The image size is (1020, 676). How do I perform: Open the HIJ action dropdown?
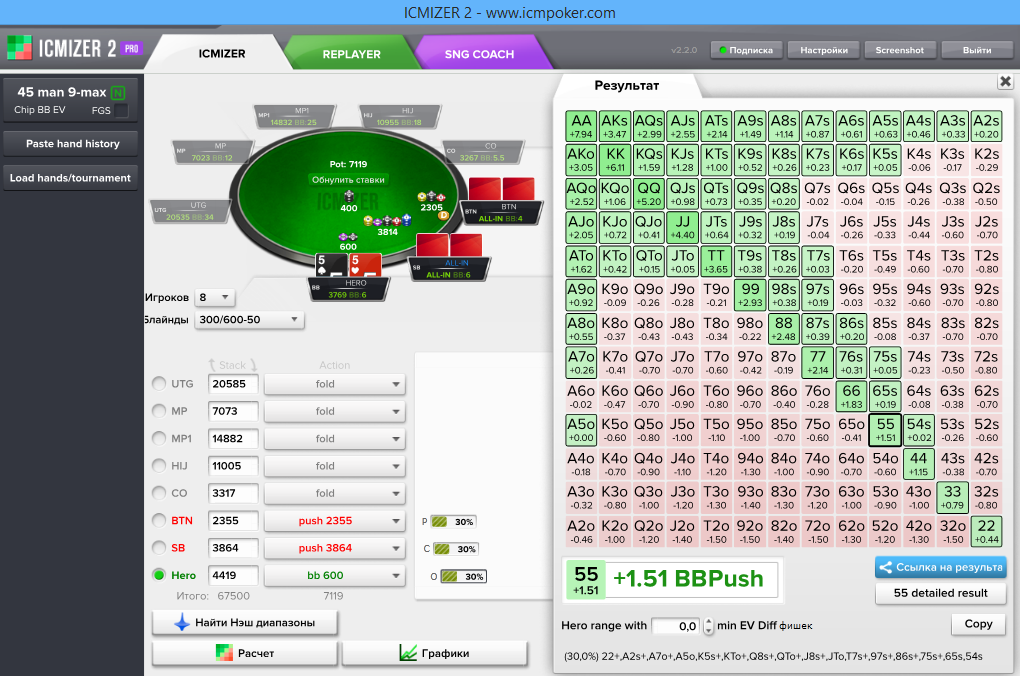pos(334,466)
